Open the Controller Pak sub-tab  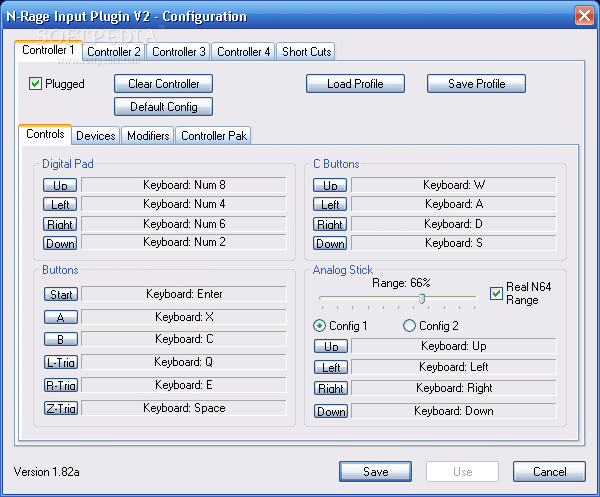[214, 135]
